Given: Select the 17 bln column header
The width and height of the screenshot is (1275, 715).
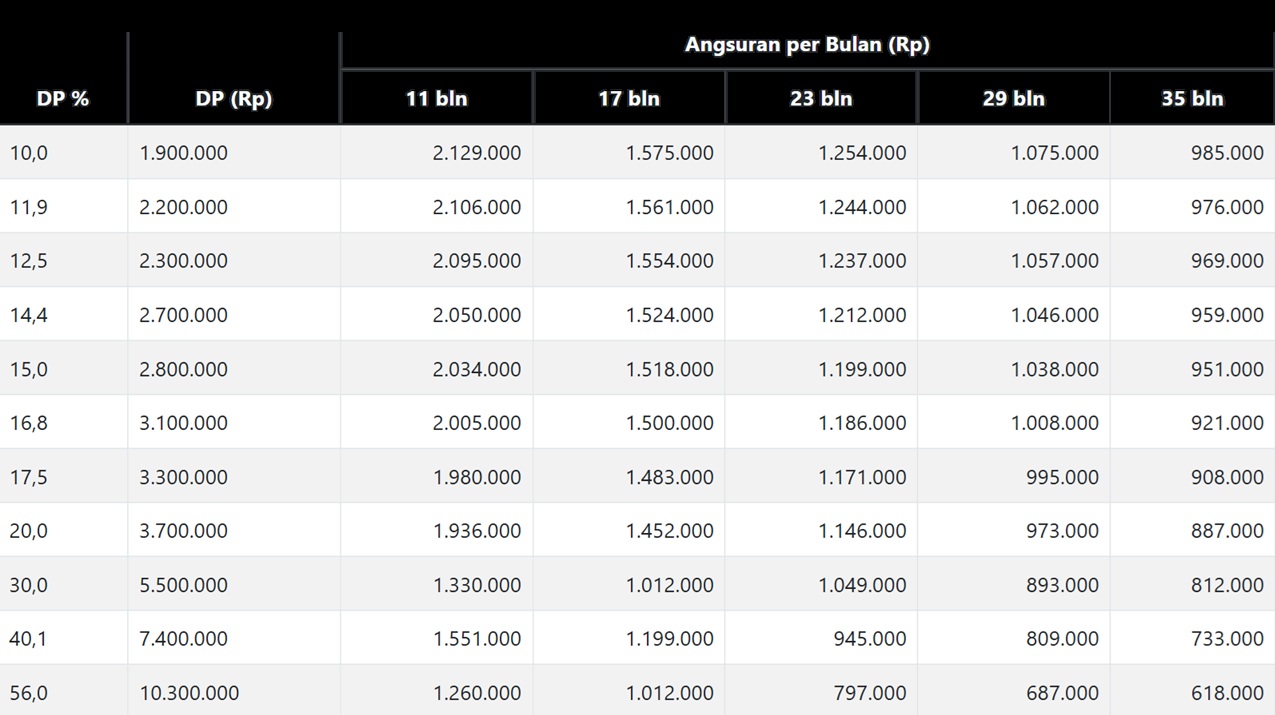Looking at the screenshot, I should [x=629, y=98].
